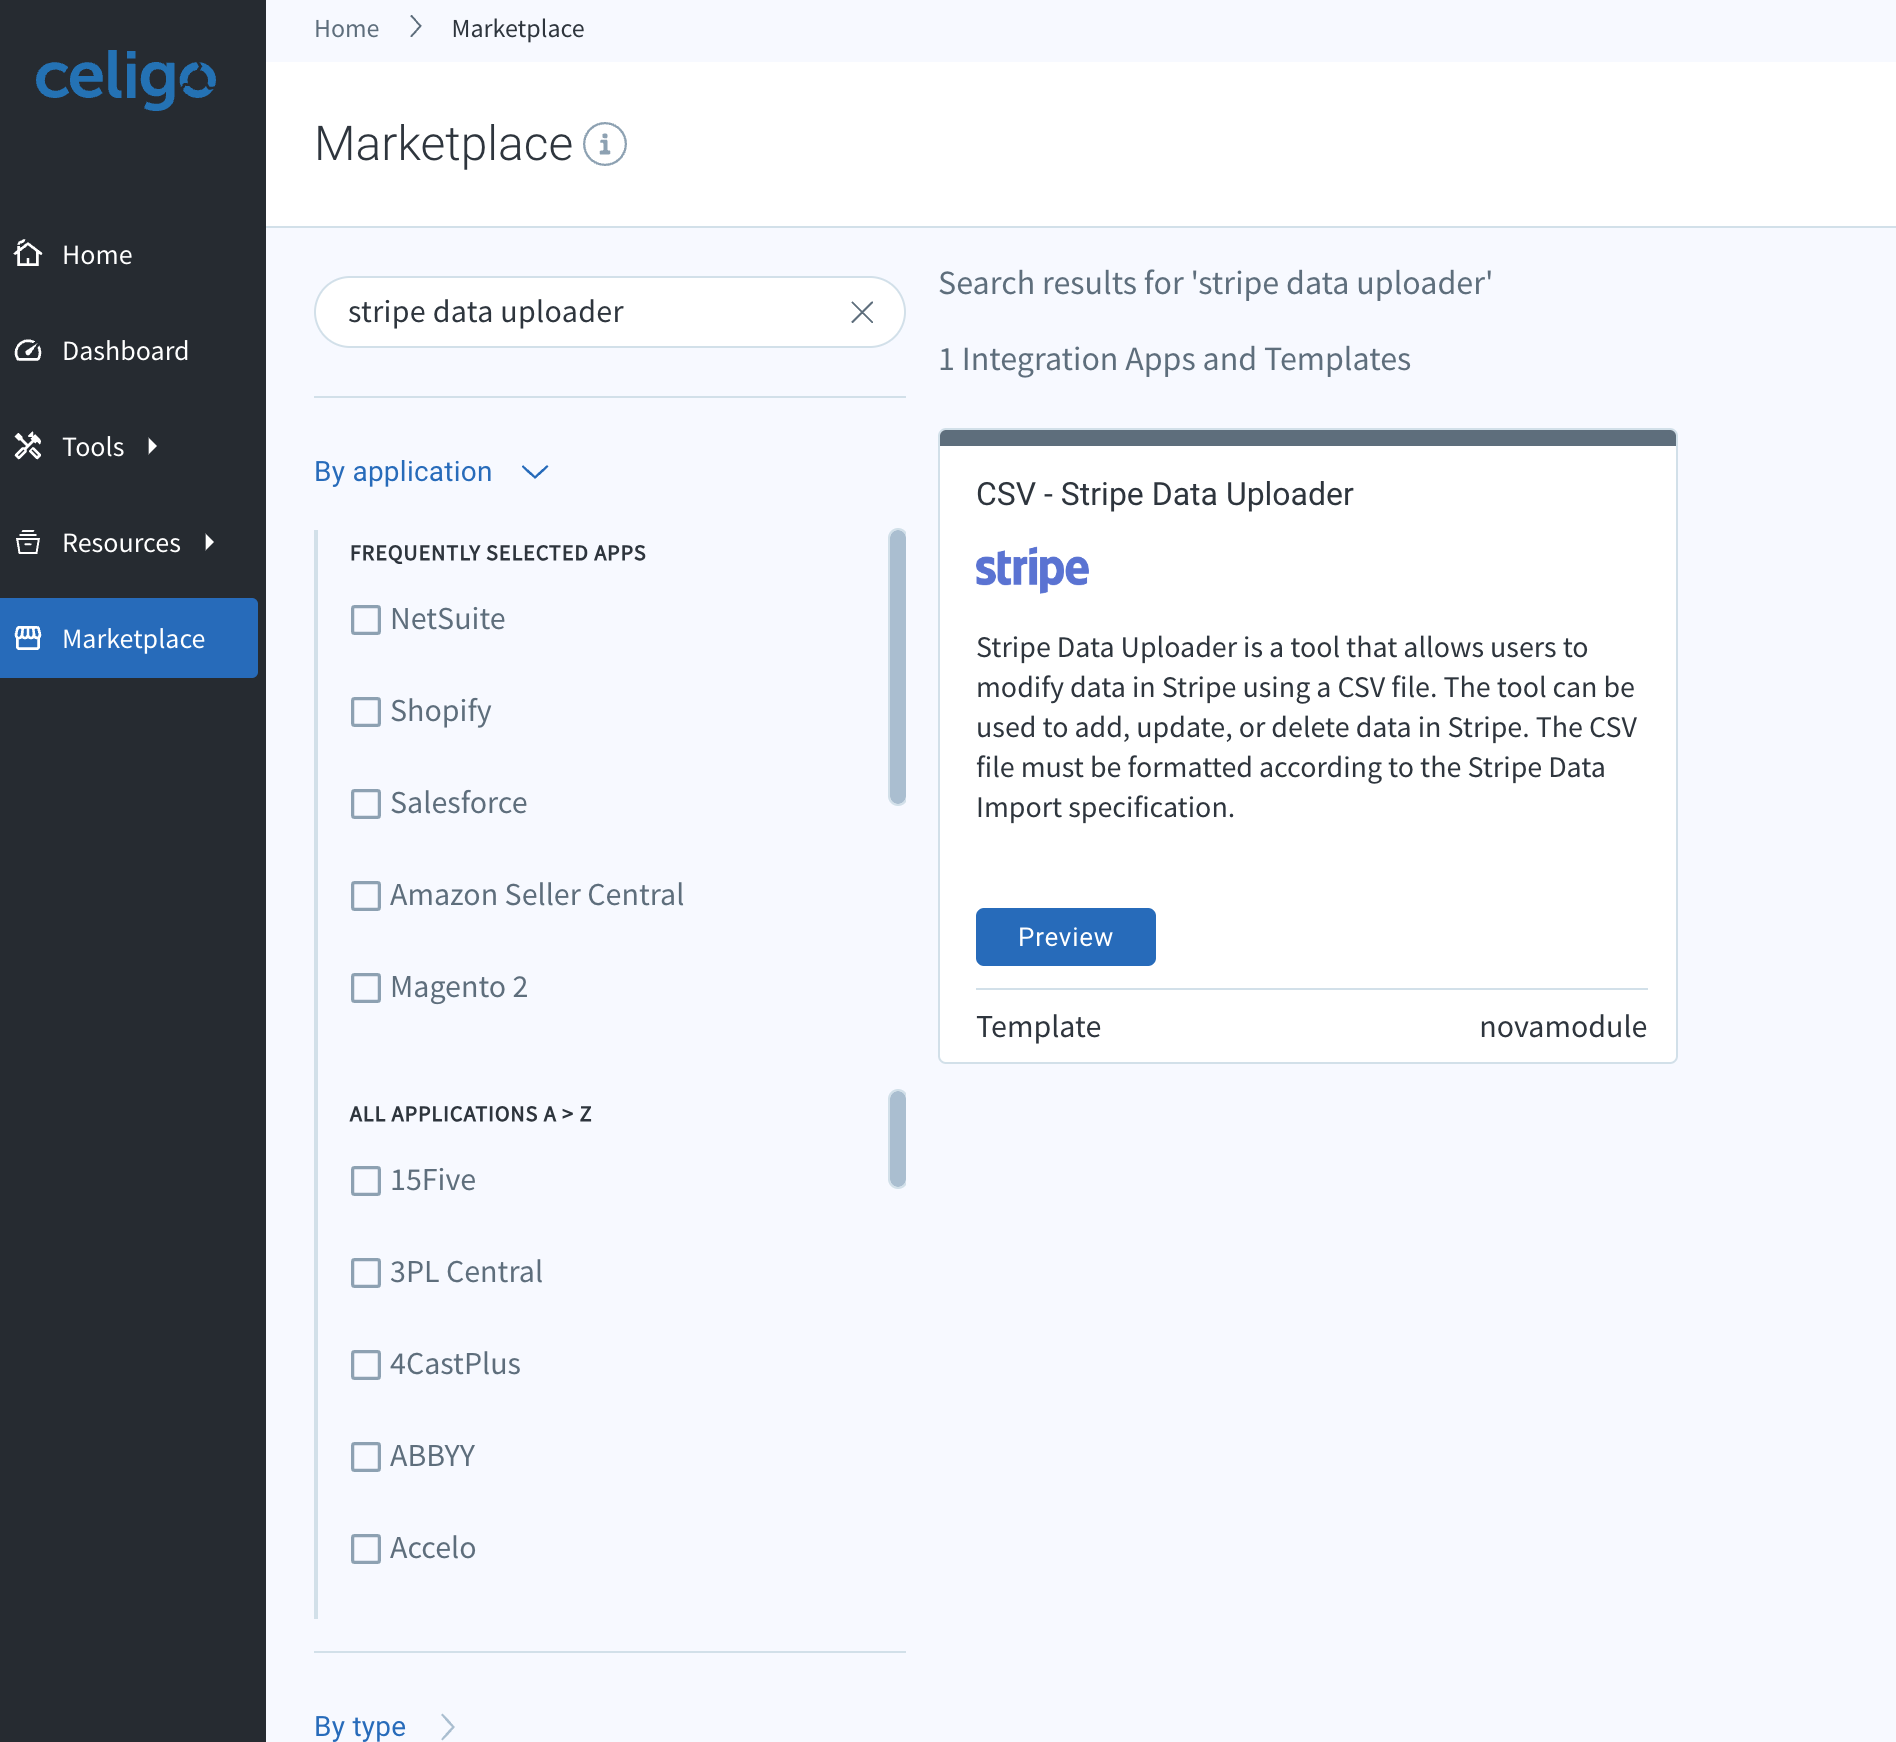Click the frequently selected apps scrollbar
The image size is (1896, 1742).
tap(897, 667)
